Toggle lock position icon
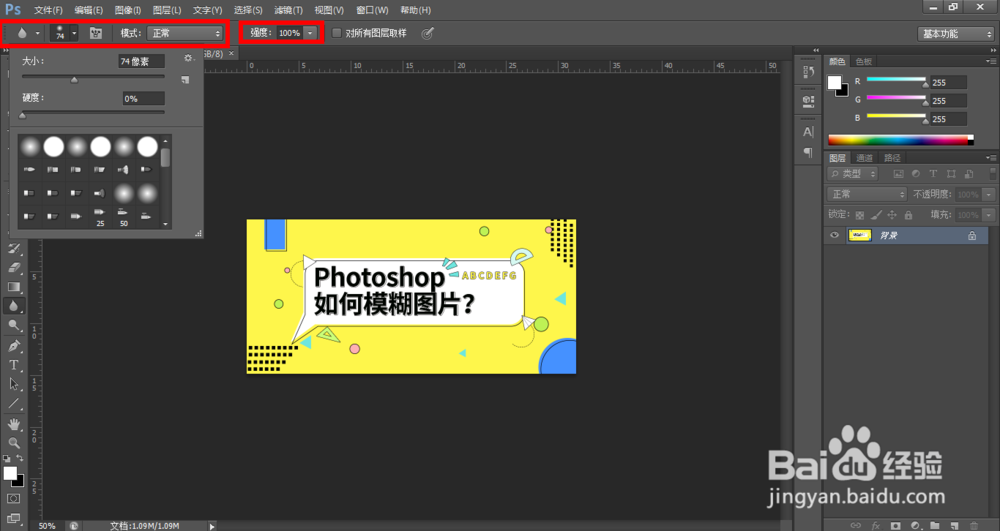Screen dimensions: 1000x531 pyautogui.click(x=892, y=215)
